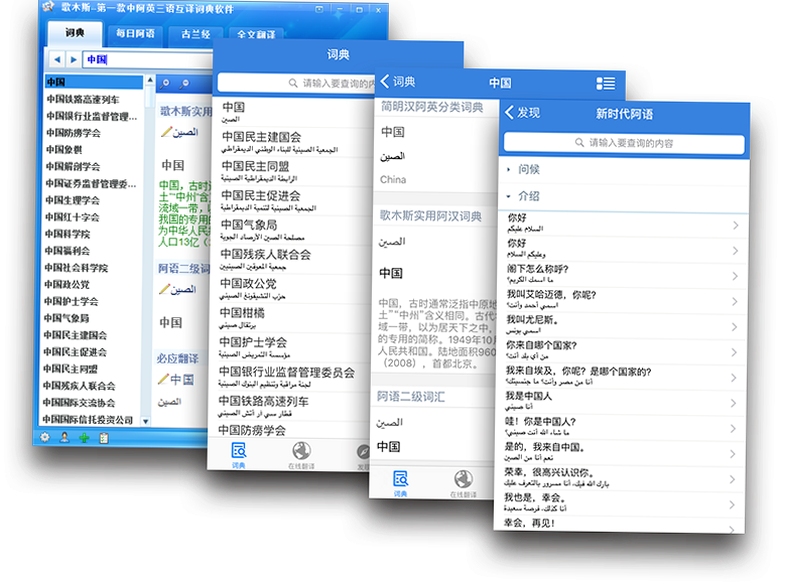
Task: Click the second zoom magnifier icon in desktop pane
Action: point(184,83)
